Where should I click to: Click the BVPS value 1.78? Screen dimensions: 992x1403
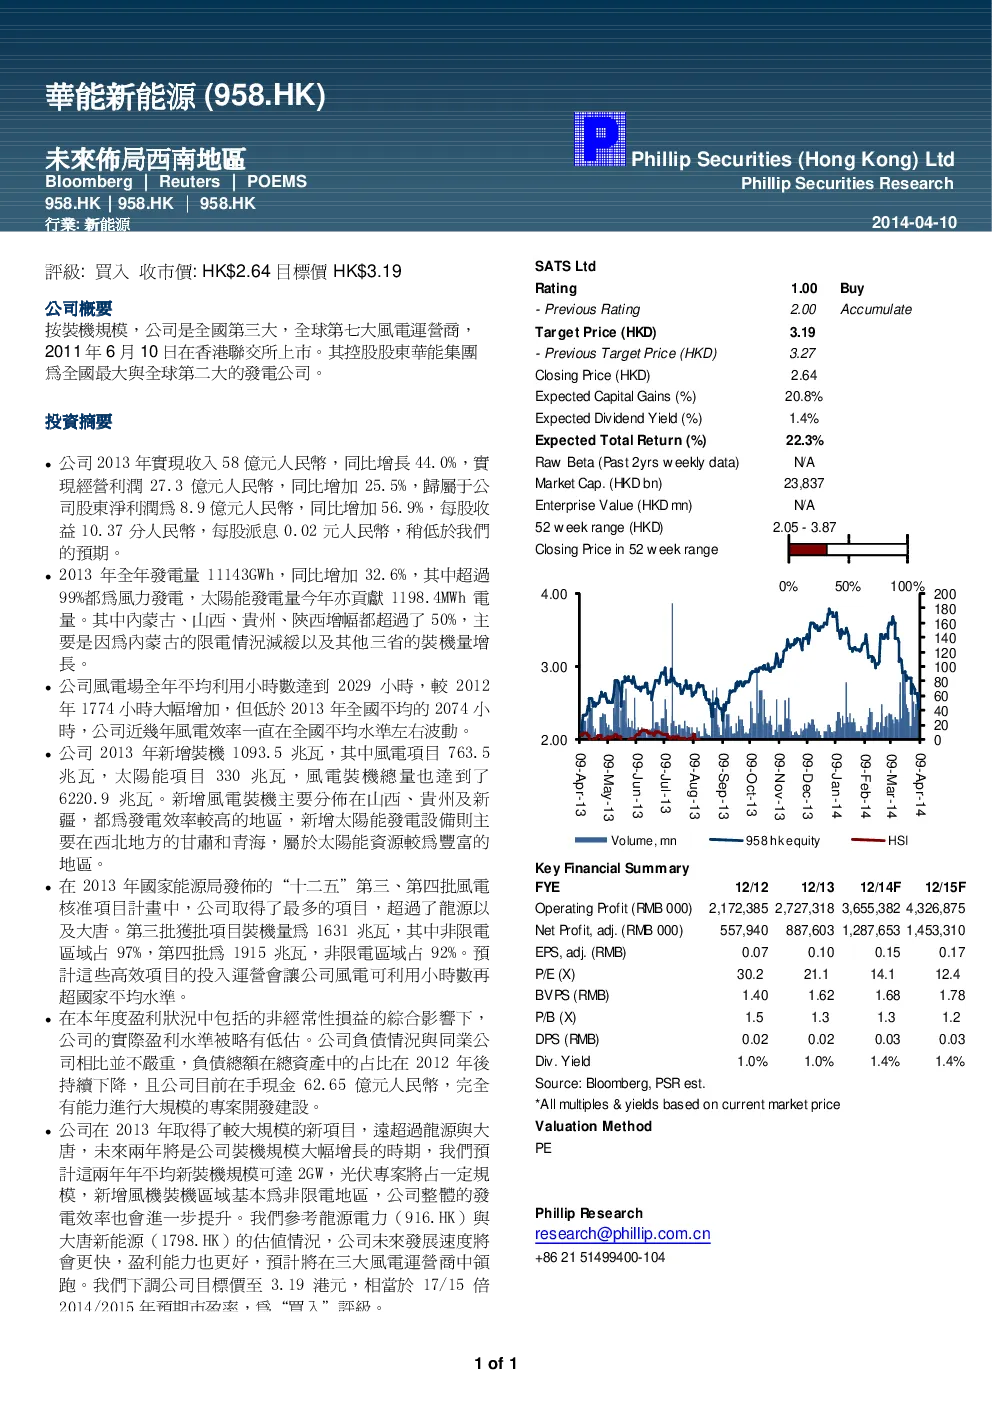click(x=952, y=996)
